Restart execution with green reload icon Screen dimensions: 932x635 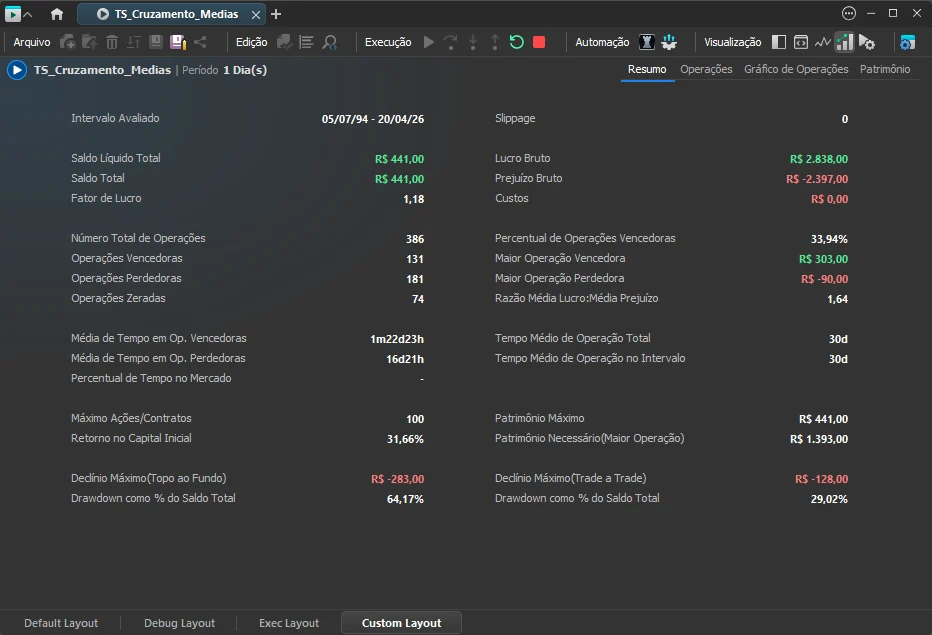tap(517, 42)
